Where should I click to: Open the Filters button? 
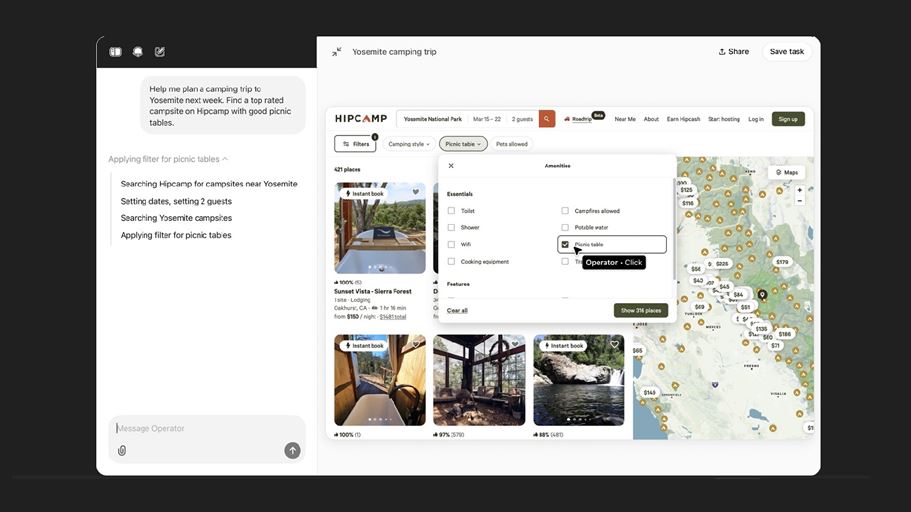click(356, 144)
